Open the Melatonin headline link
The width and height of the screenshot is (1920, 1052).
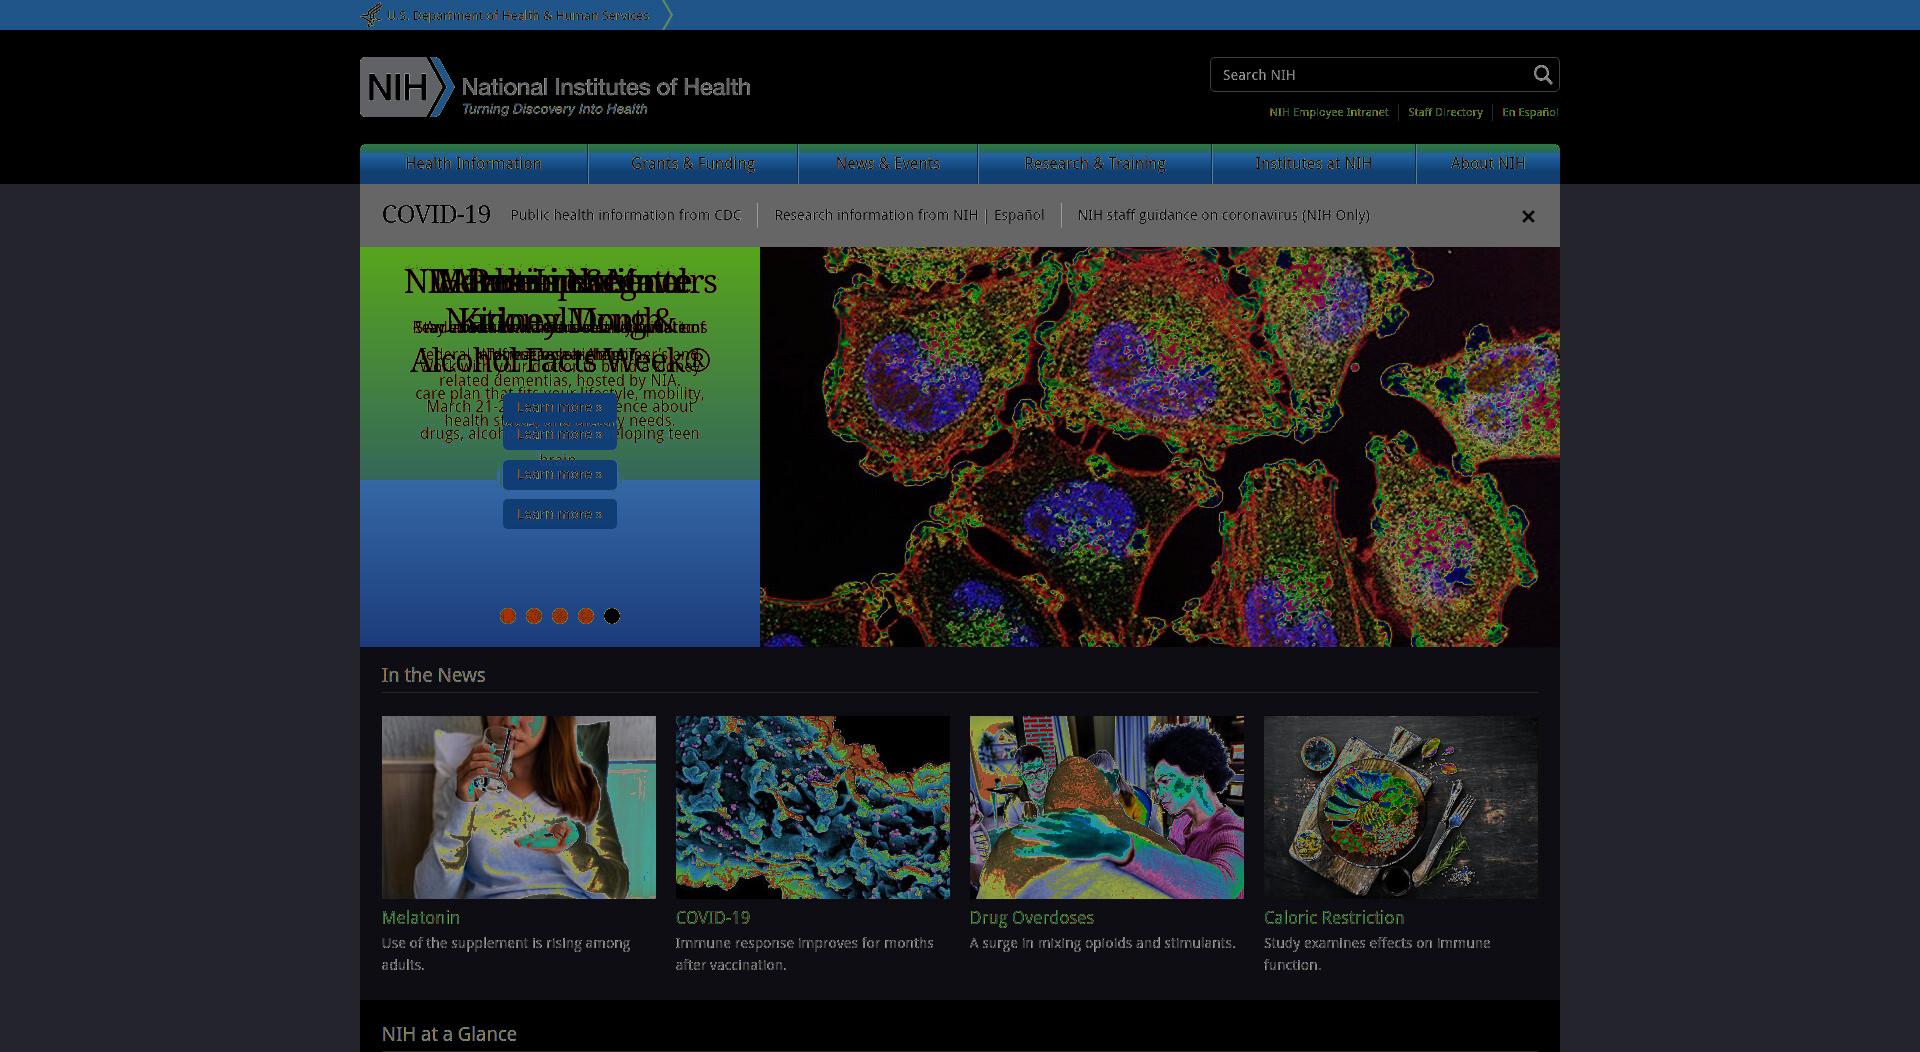(421, 918)
